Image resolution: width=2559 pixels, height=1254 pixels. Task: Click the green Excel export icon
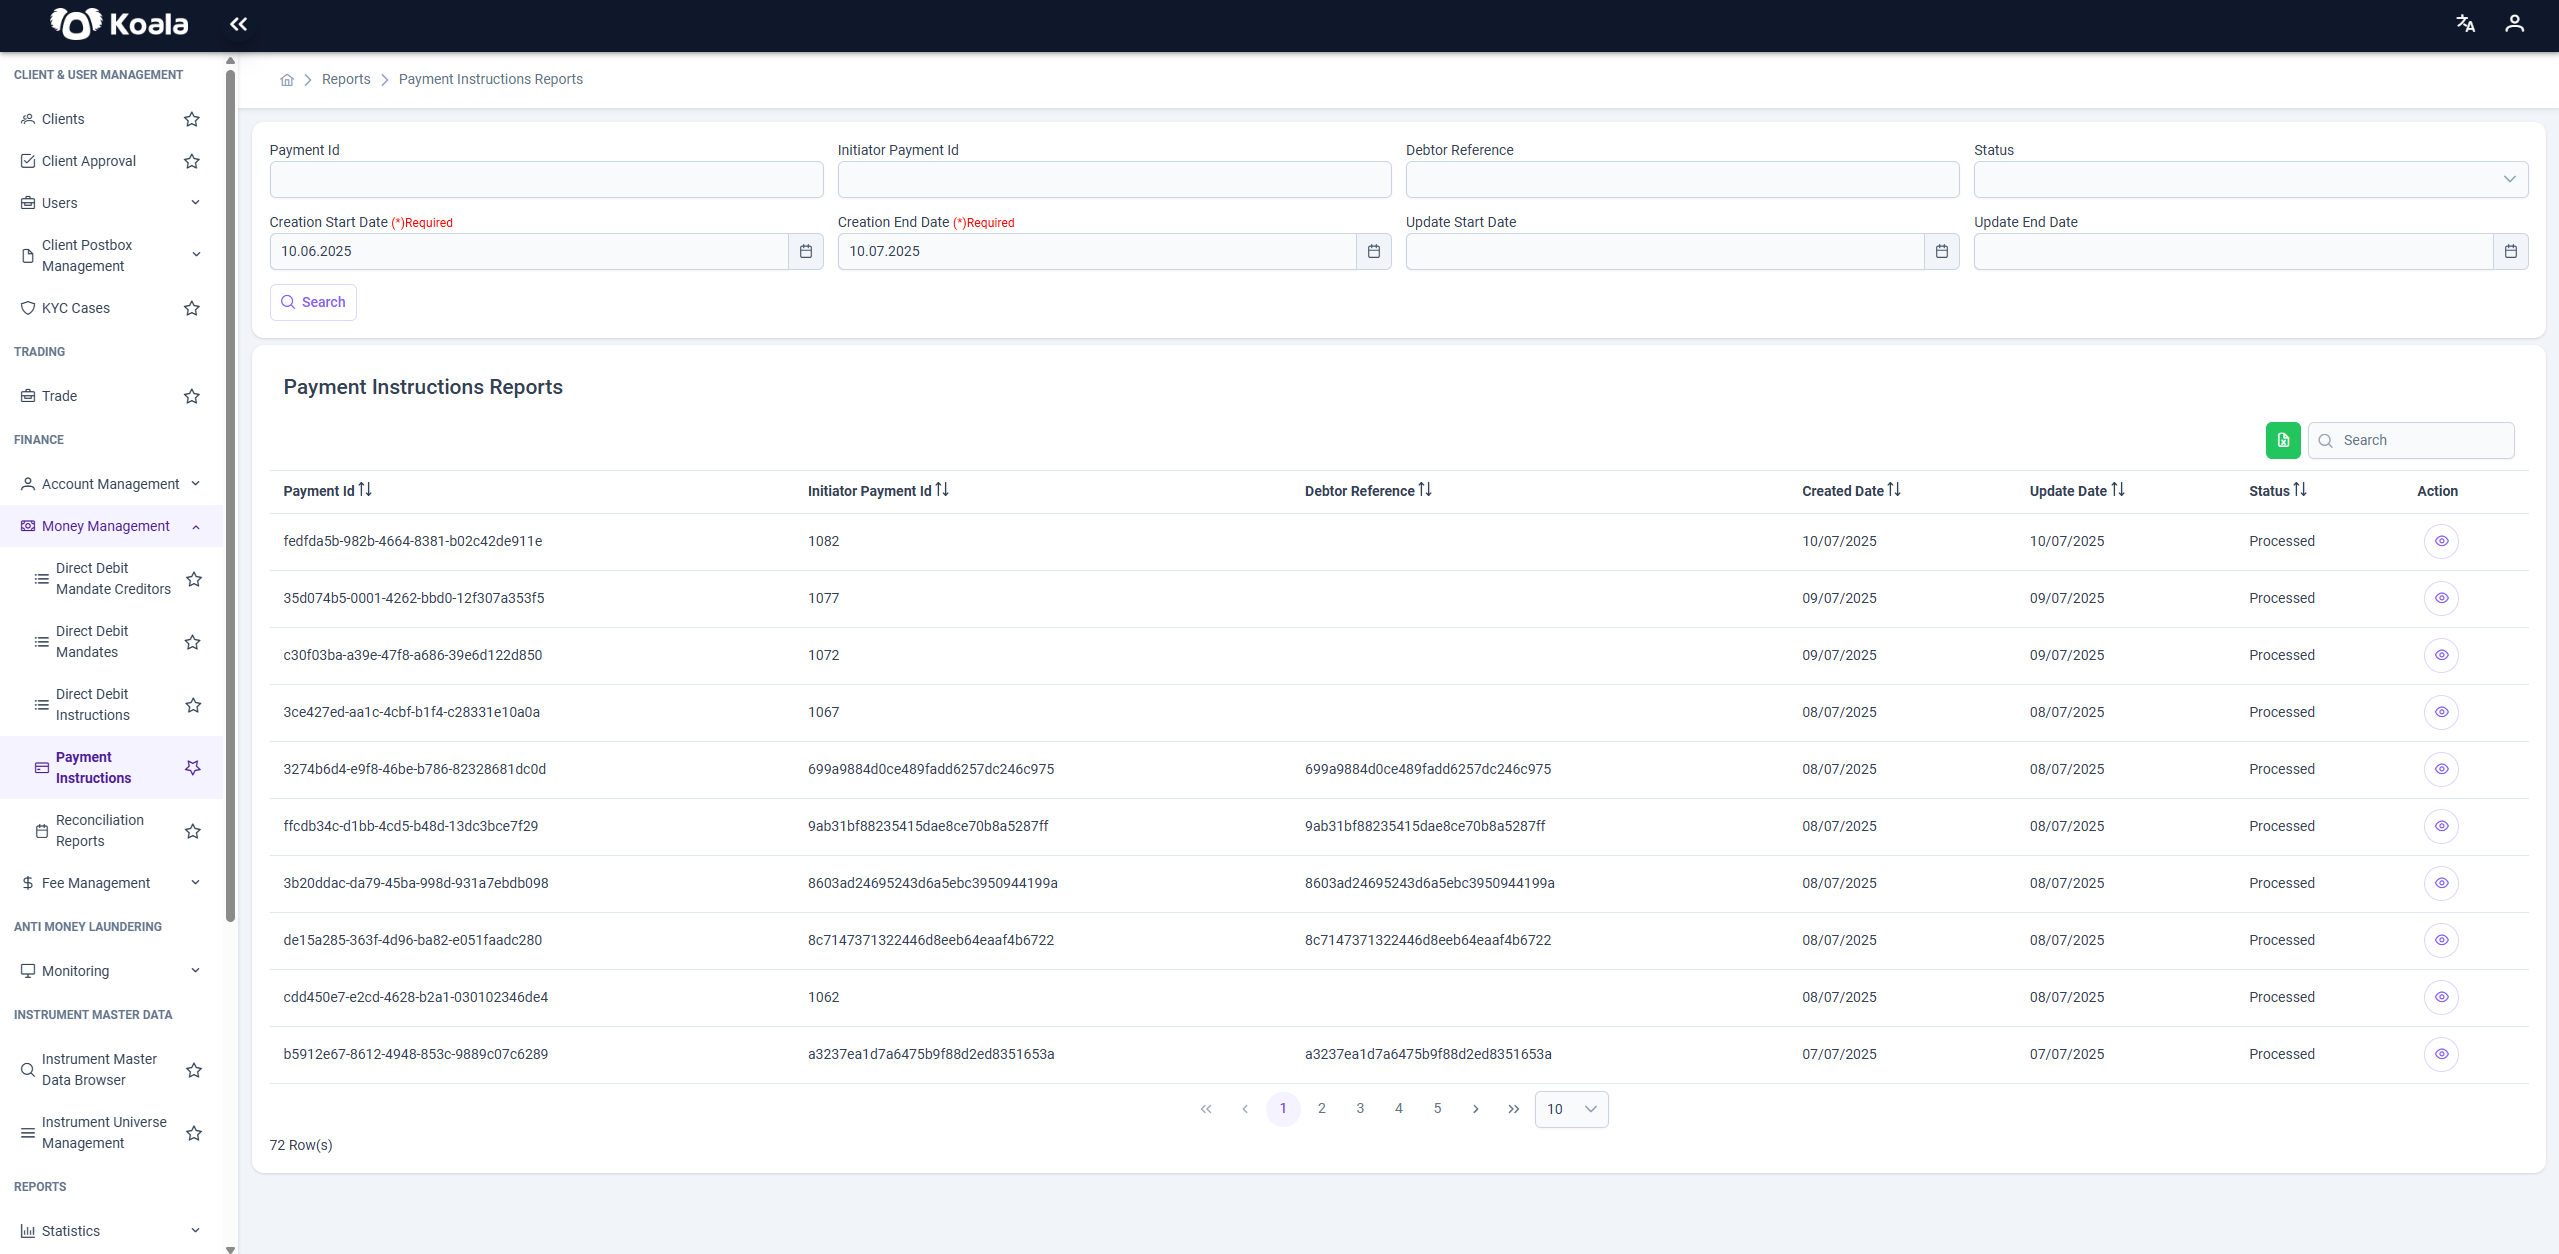click(x=2283, y=440)
